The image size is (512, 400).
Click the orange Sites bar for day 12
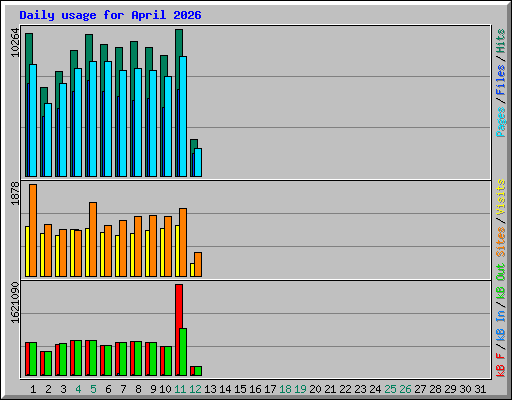click(x=198, y=264)
